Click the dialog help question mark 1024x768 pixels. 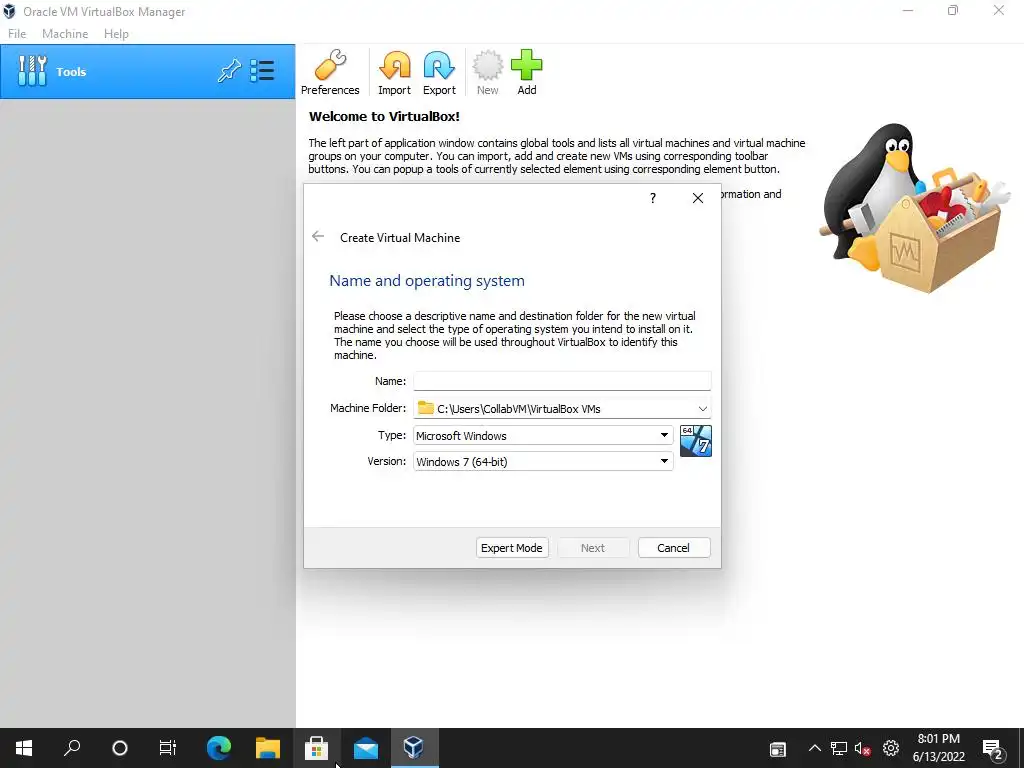pos(652,198)
